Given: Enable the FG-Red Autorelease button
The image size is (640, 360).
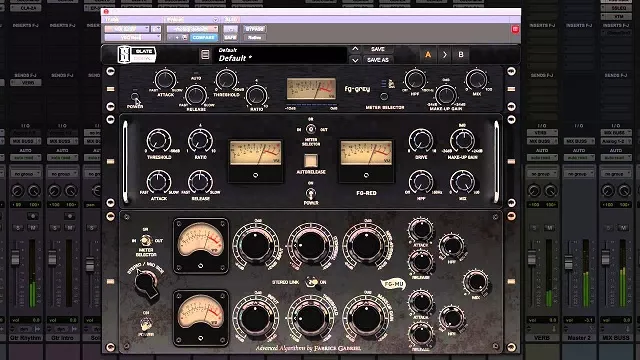Looking at the screenshot, I should (311, 161).
